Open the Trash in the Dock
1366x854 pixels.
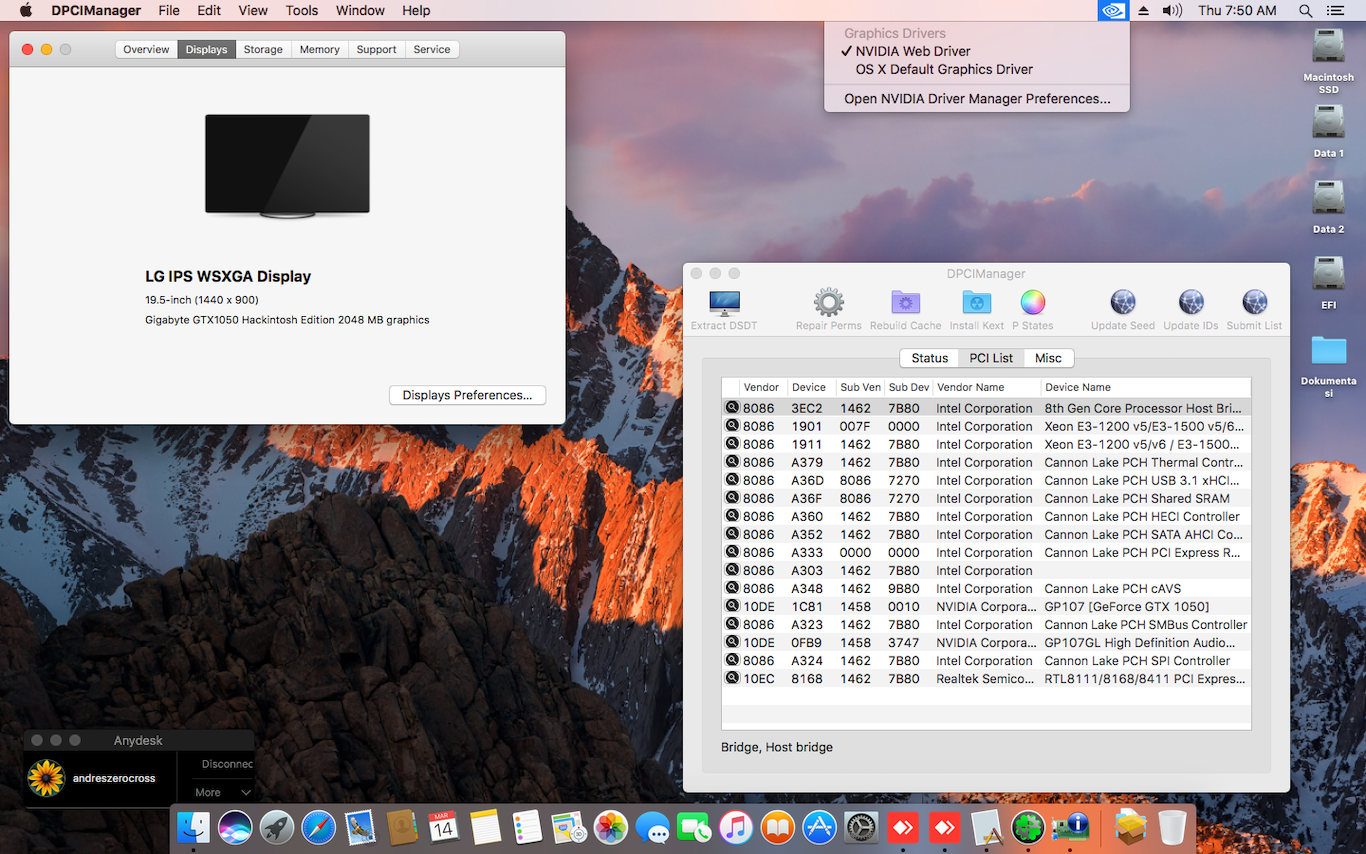click(1172, 827)
